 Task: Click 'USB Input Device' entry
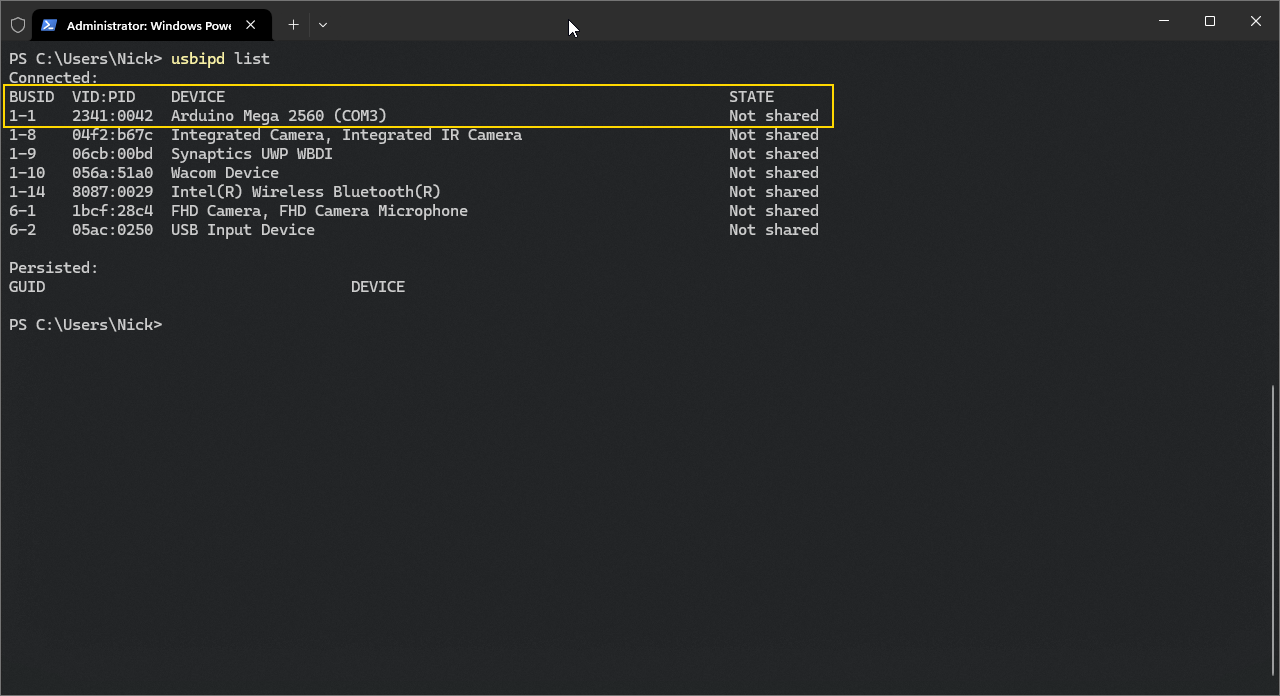pyautogui.click(x=243, y=230)
